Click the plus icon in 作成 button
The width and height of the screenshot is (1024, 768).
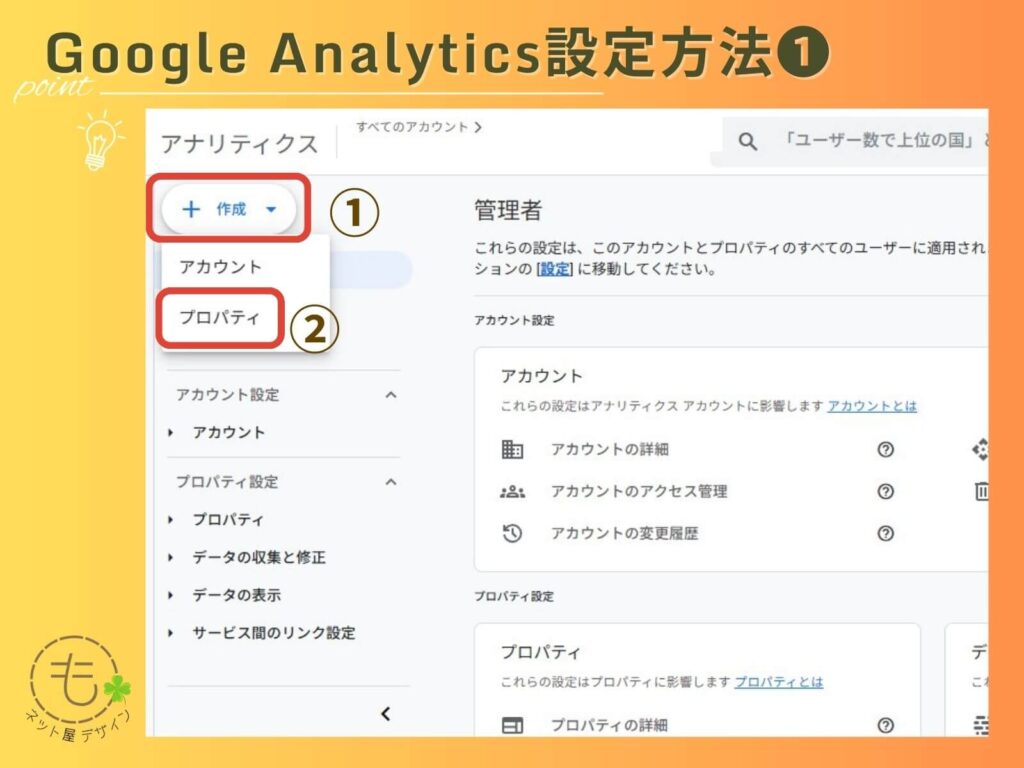[x=191, y=209]
